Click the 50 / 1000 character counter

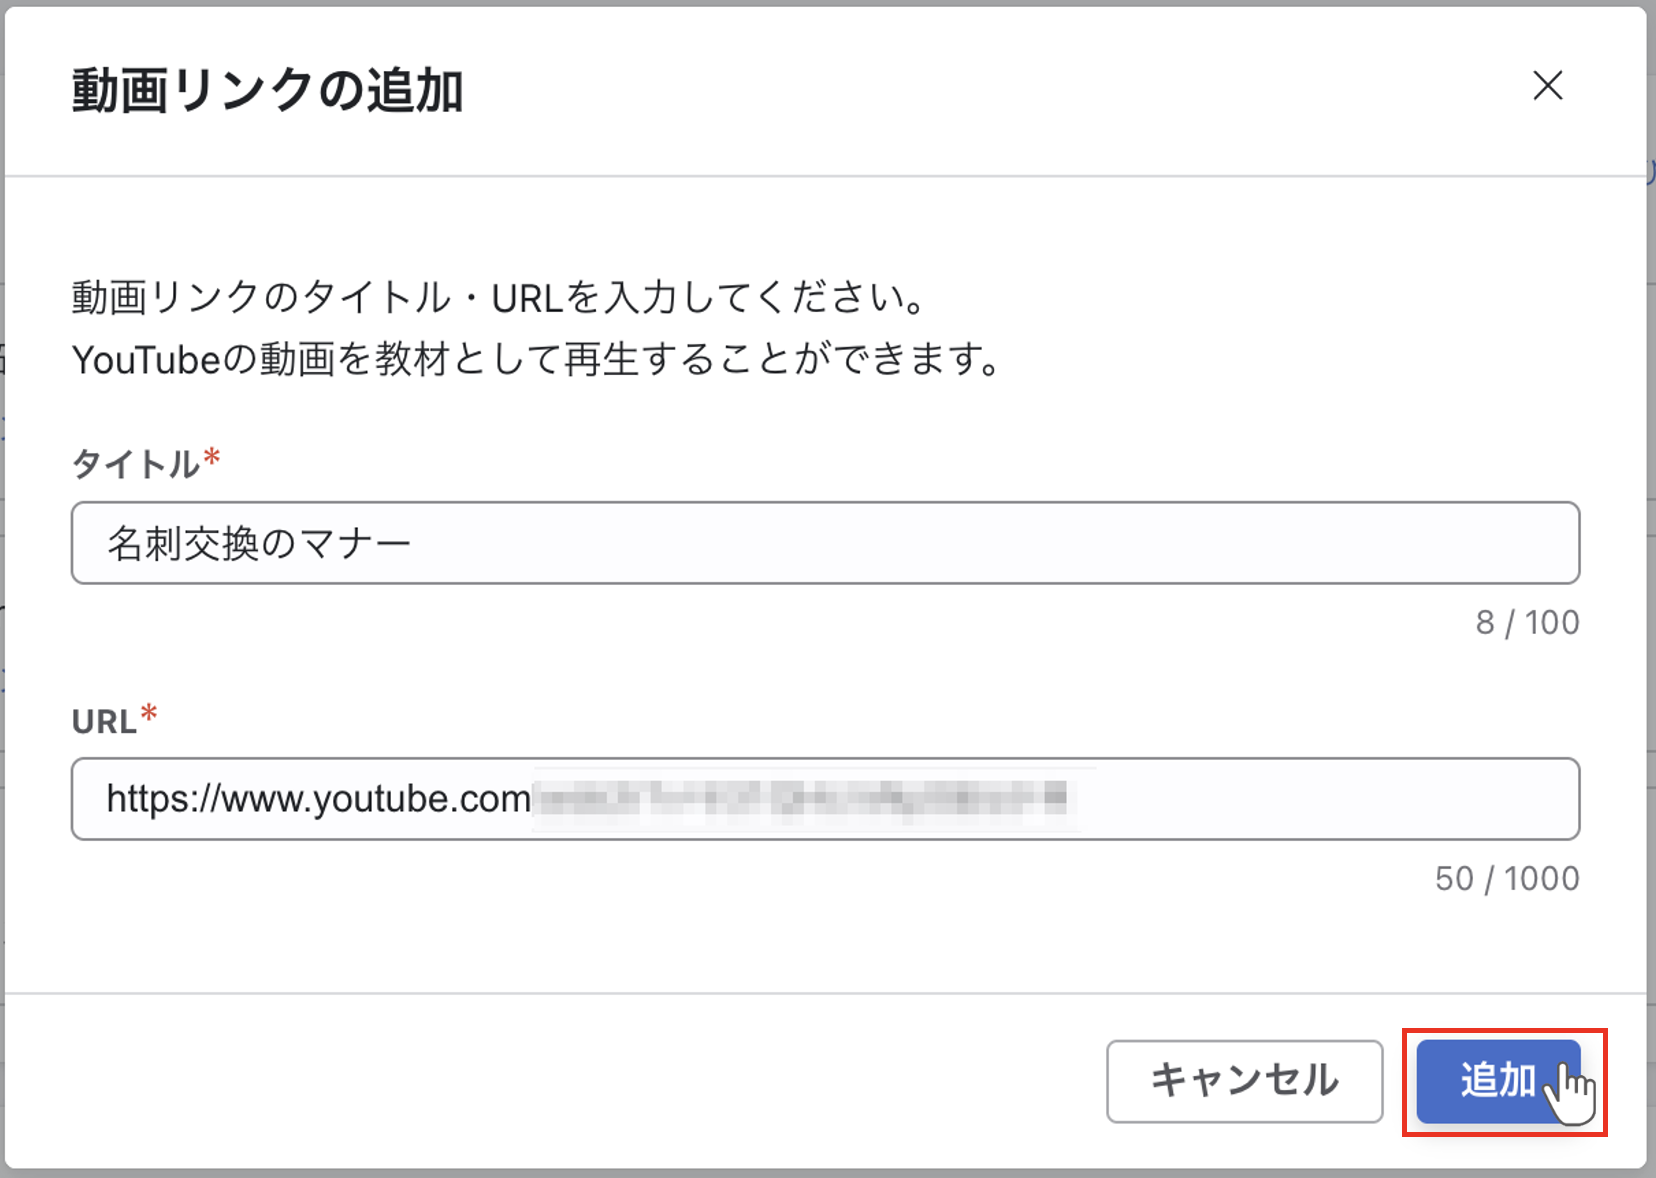(x=1508, y=878)
